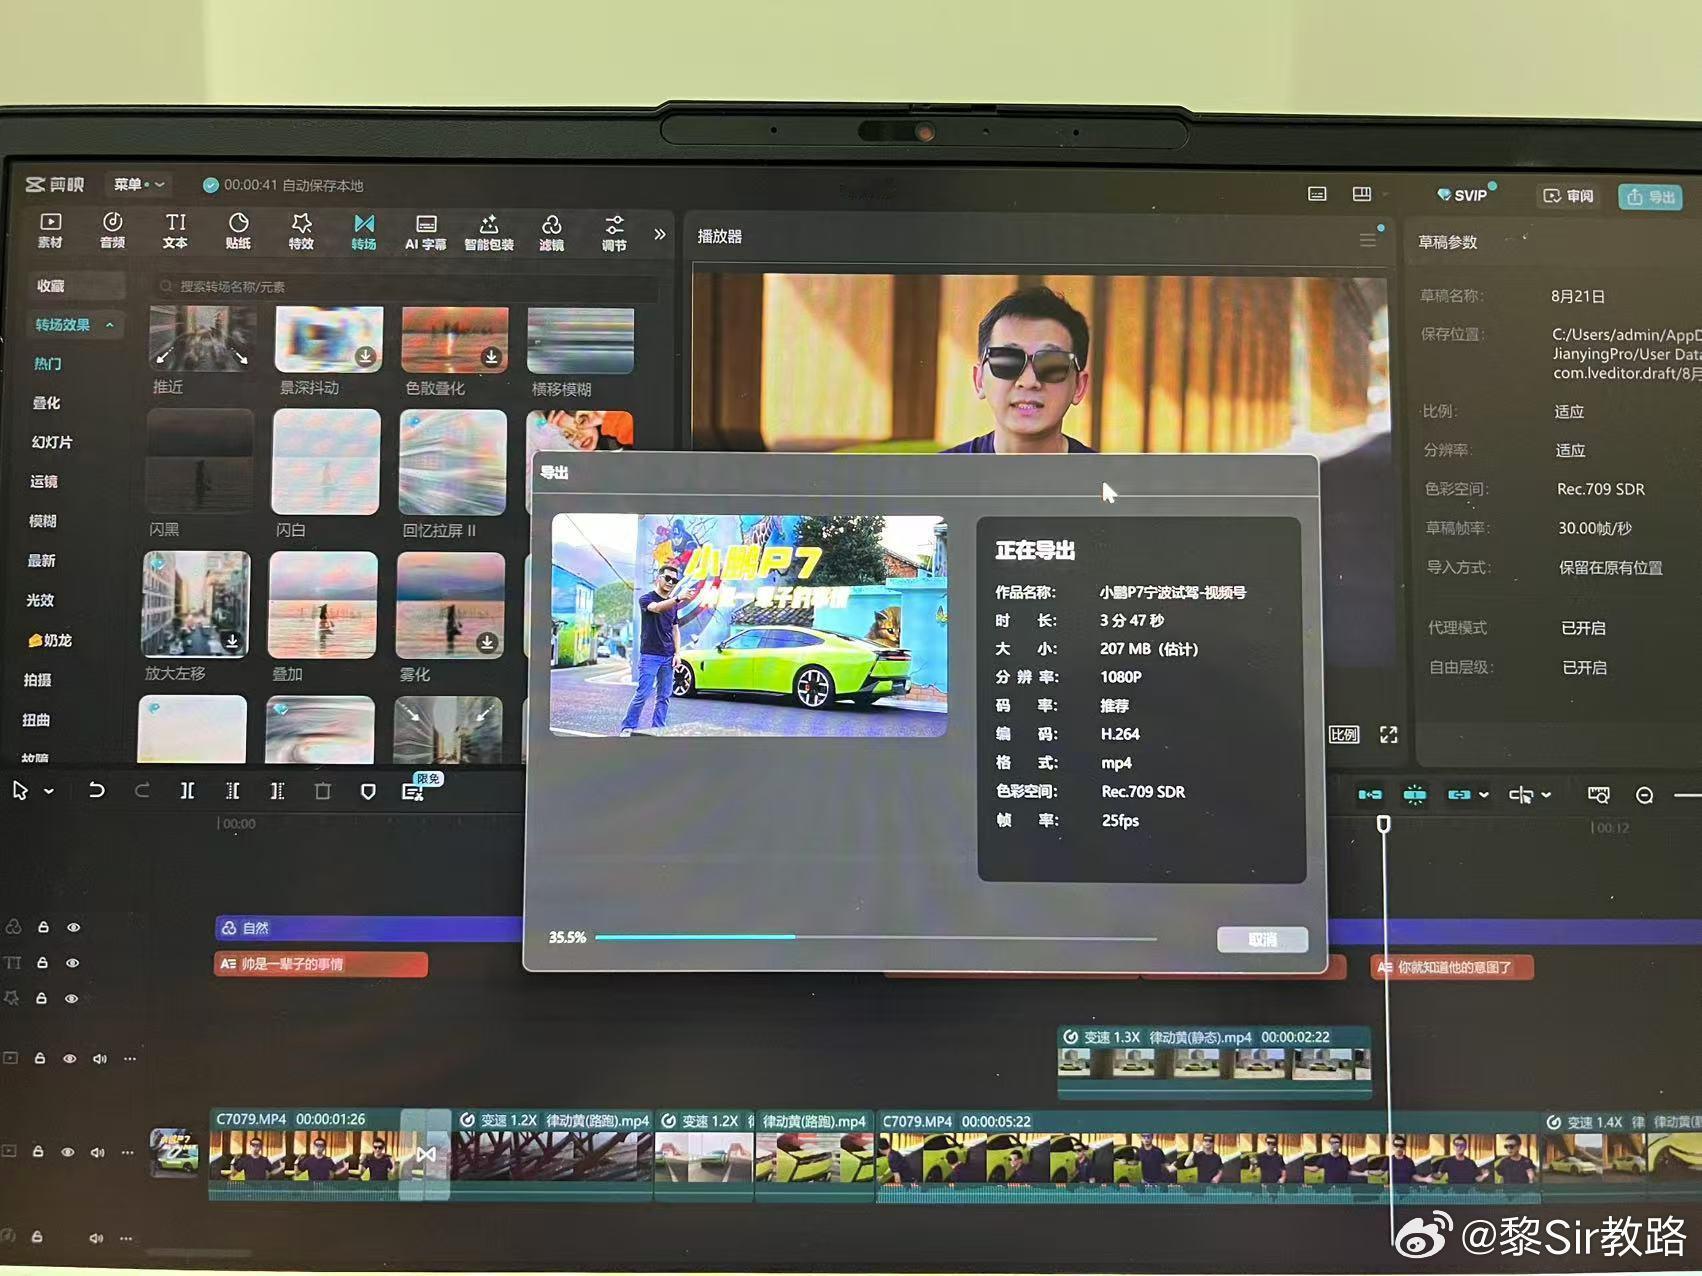Toggle main track magnet icon

[x=1370, y=795]
